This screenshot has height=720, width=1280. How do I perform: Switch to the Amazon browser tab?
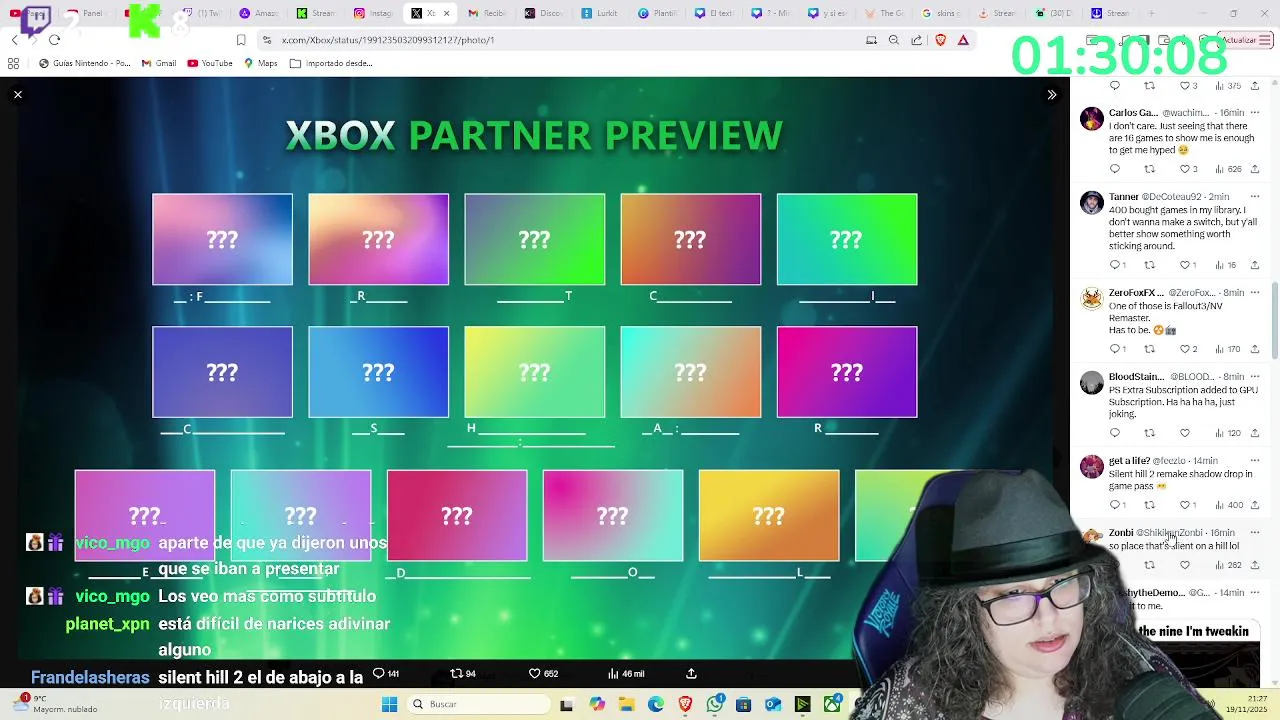(x=259, y=13)
